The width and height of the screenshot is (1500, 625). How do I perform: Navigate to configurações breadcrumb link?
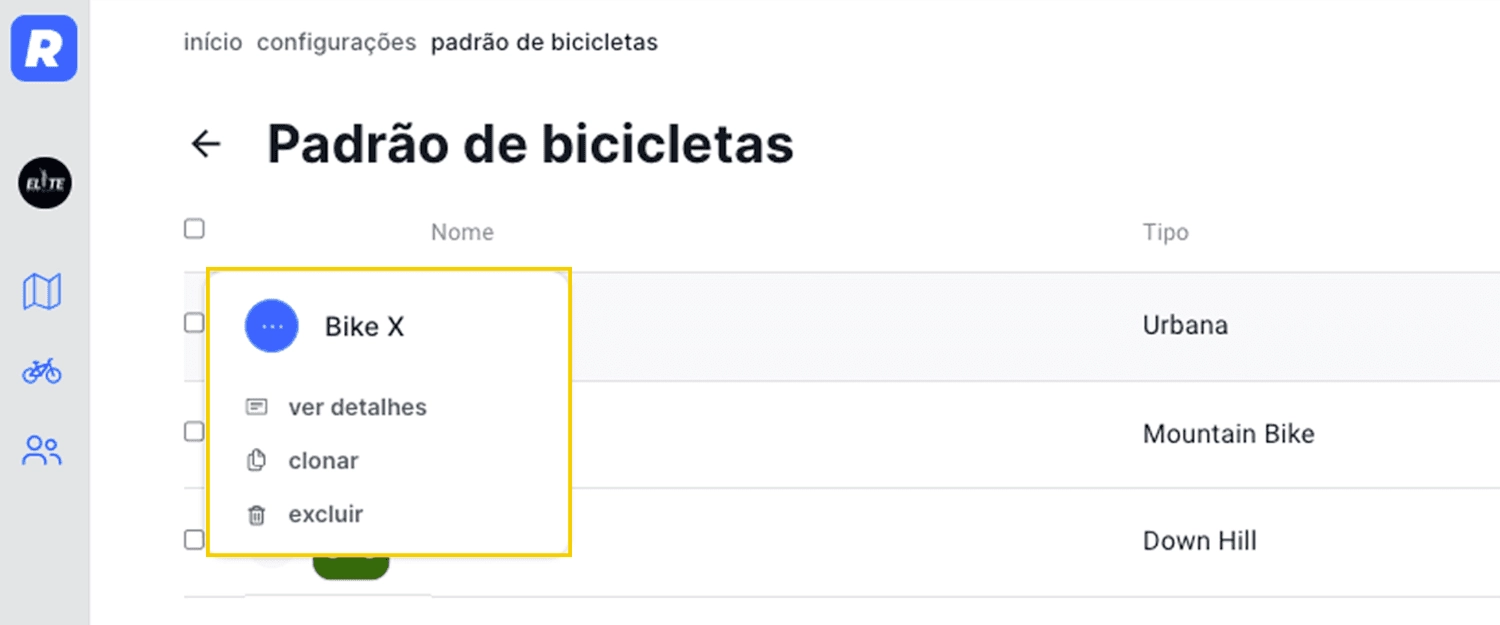(336, 42)
